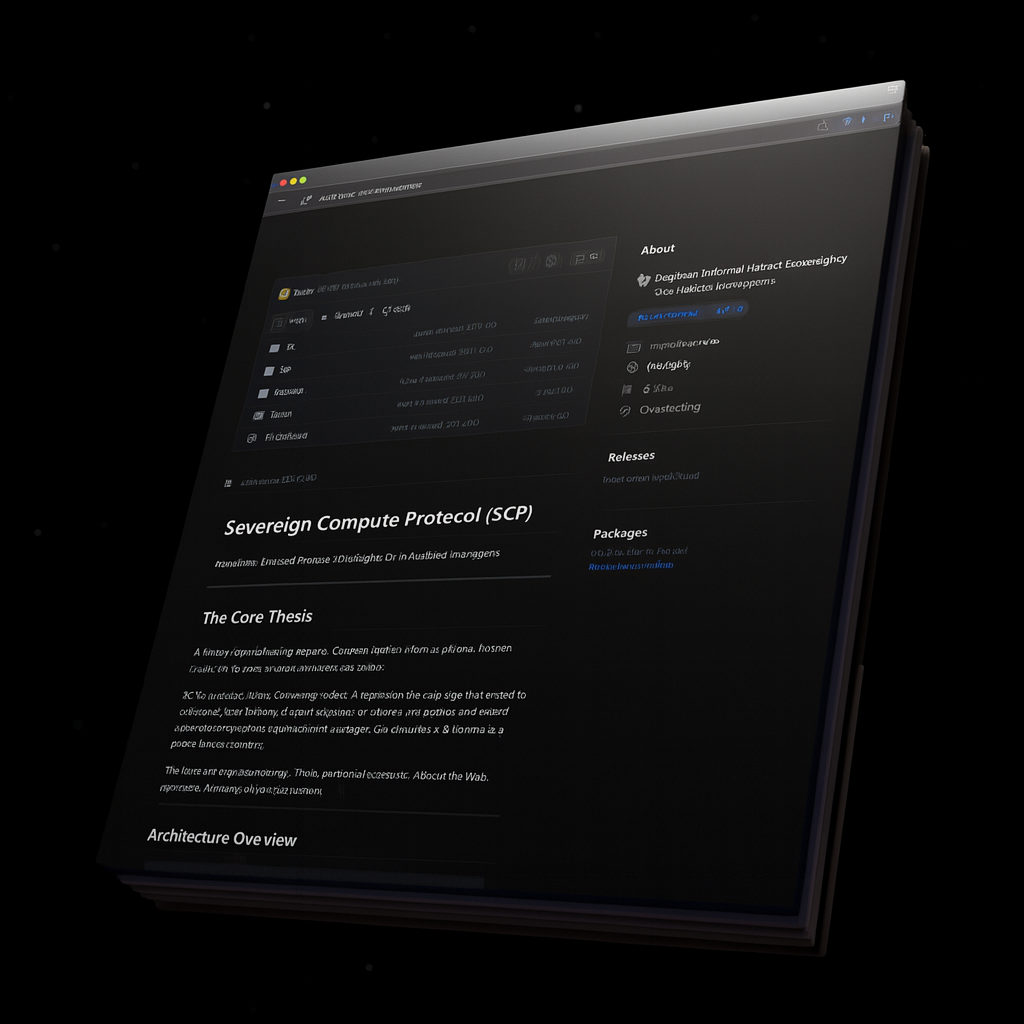Click the dash icon in the title bar

[x=281, y=201]
